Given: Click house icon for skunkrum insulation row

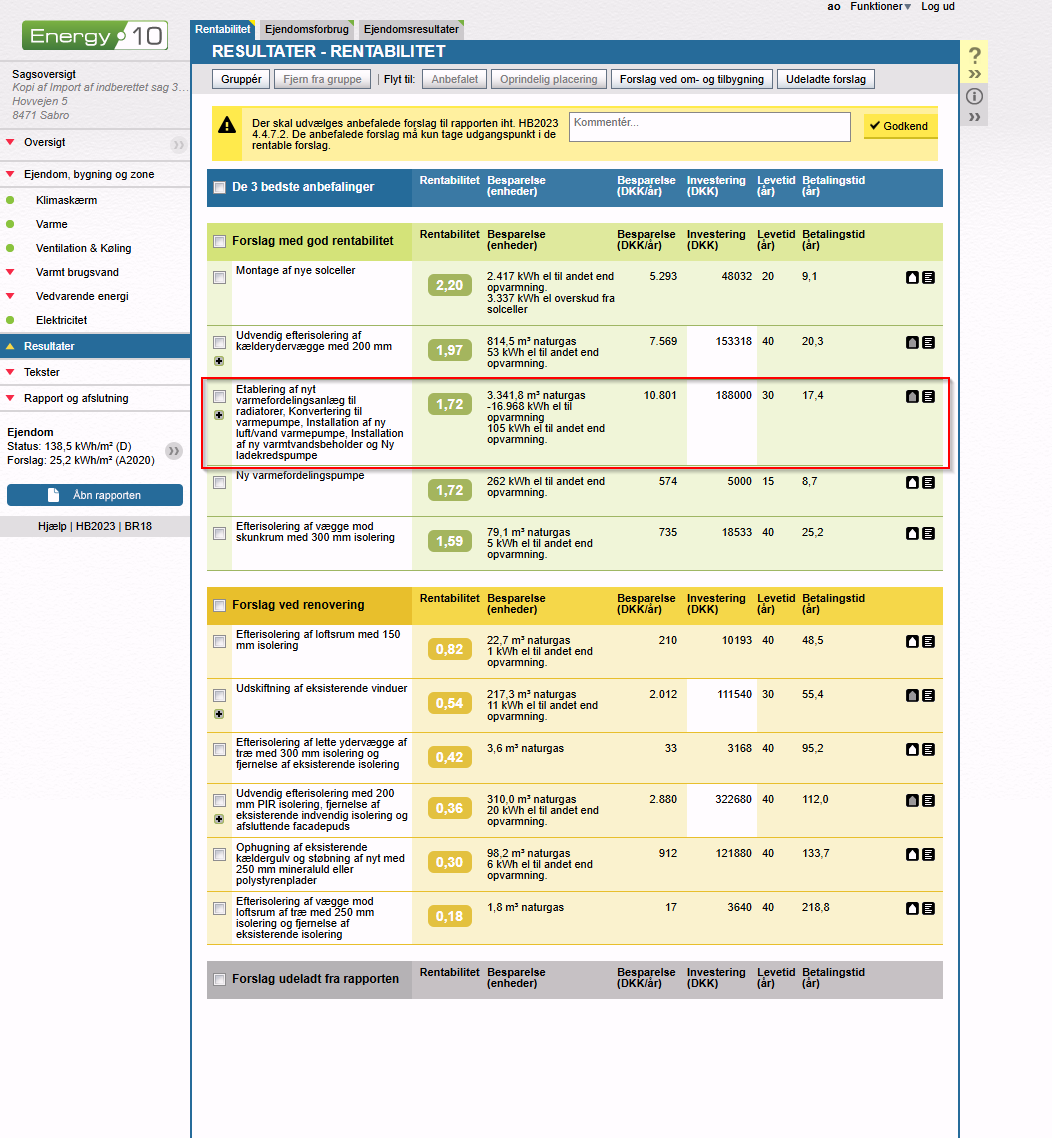Looking at the screenshot, I should click(x=912, y=534).
